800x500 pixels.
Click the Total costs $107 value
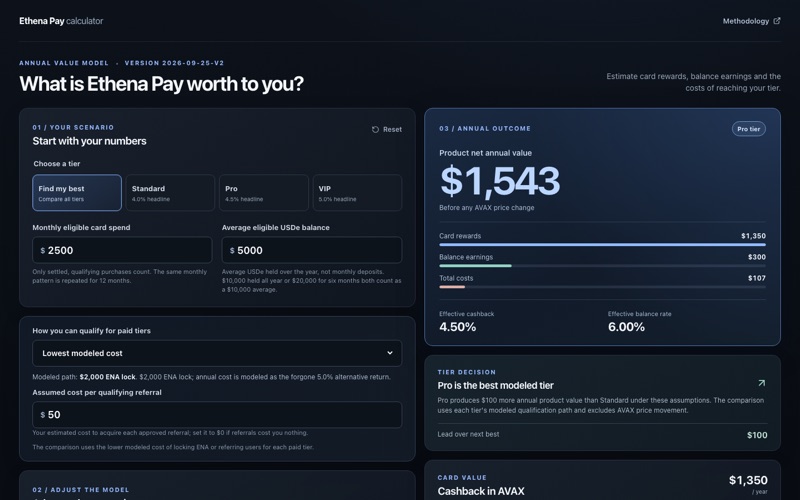[x=757, y=278]
